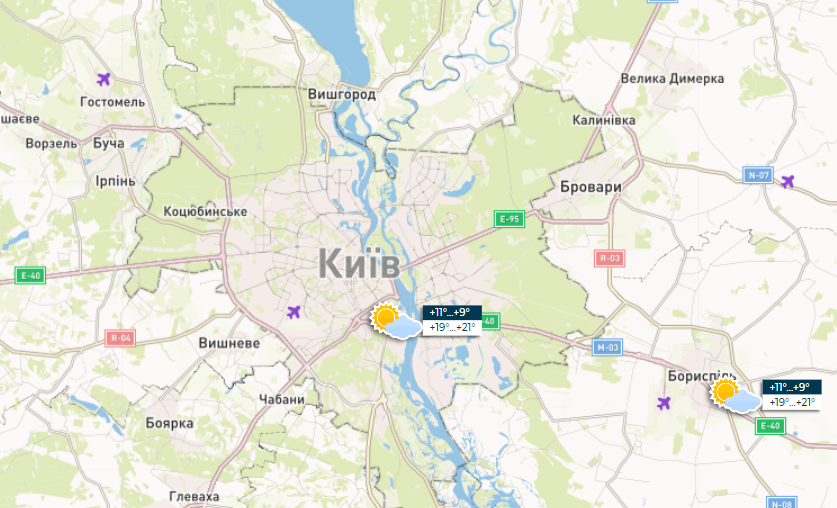
Task: Click the airport icon inside Київ
Action: click(x=294, y=312)
